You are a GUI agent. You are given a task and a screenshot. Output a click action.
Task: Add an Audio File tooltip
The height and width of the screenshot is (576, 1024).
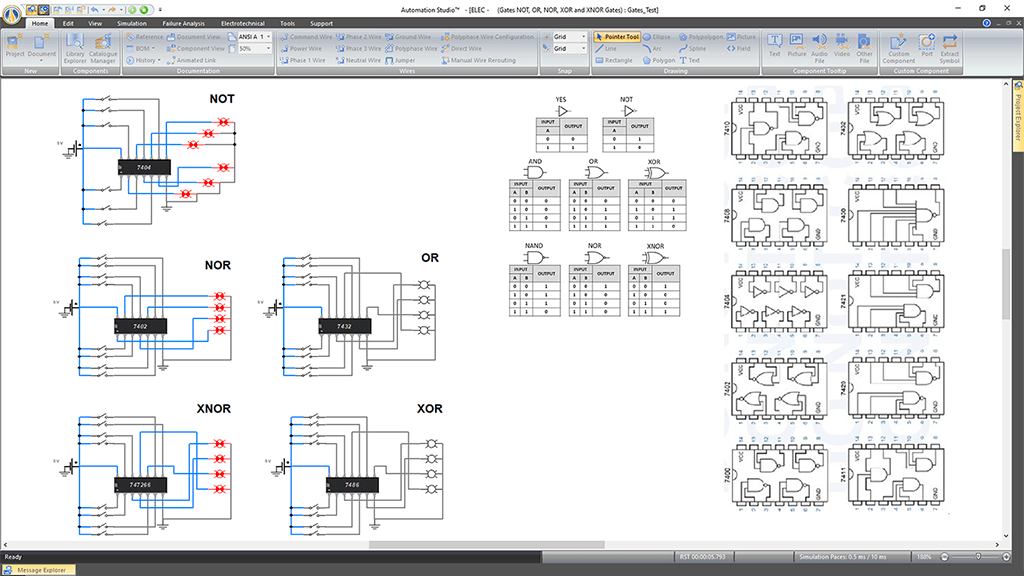click(x=819, y=44)
